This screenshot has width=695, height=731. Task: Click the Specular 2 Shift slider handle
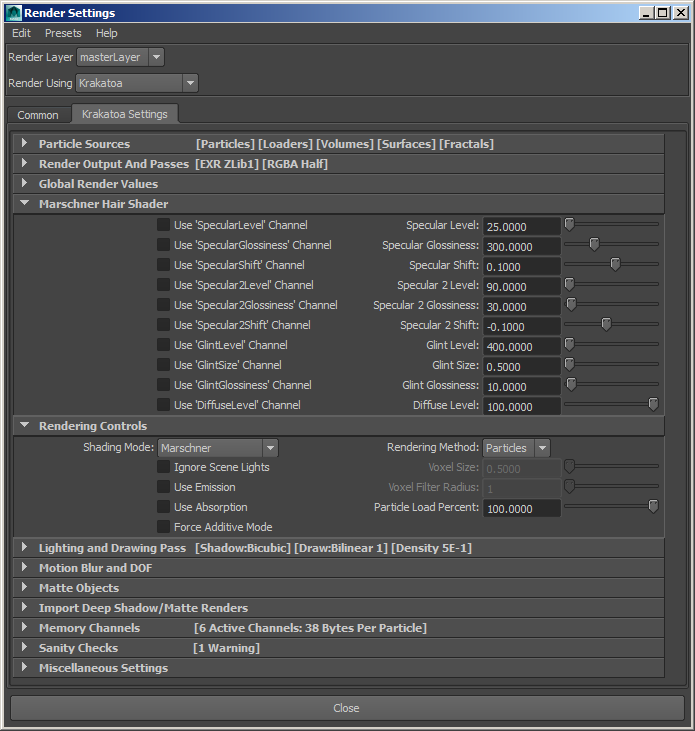click(x=606, y=324)
